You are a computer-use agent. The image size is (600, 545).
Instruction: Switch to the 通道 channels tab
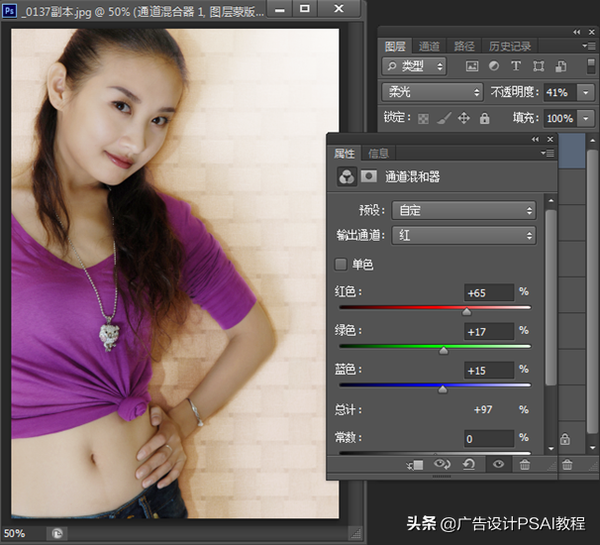pos(429,46)
